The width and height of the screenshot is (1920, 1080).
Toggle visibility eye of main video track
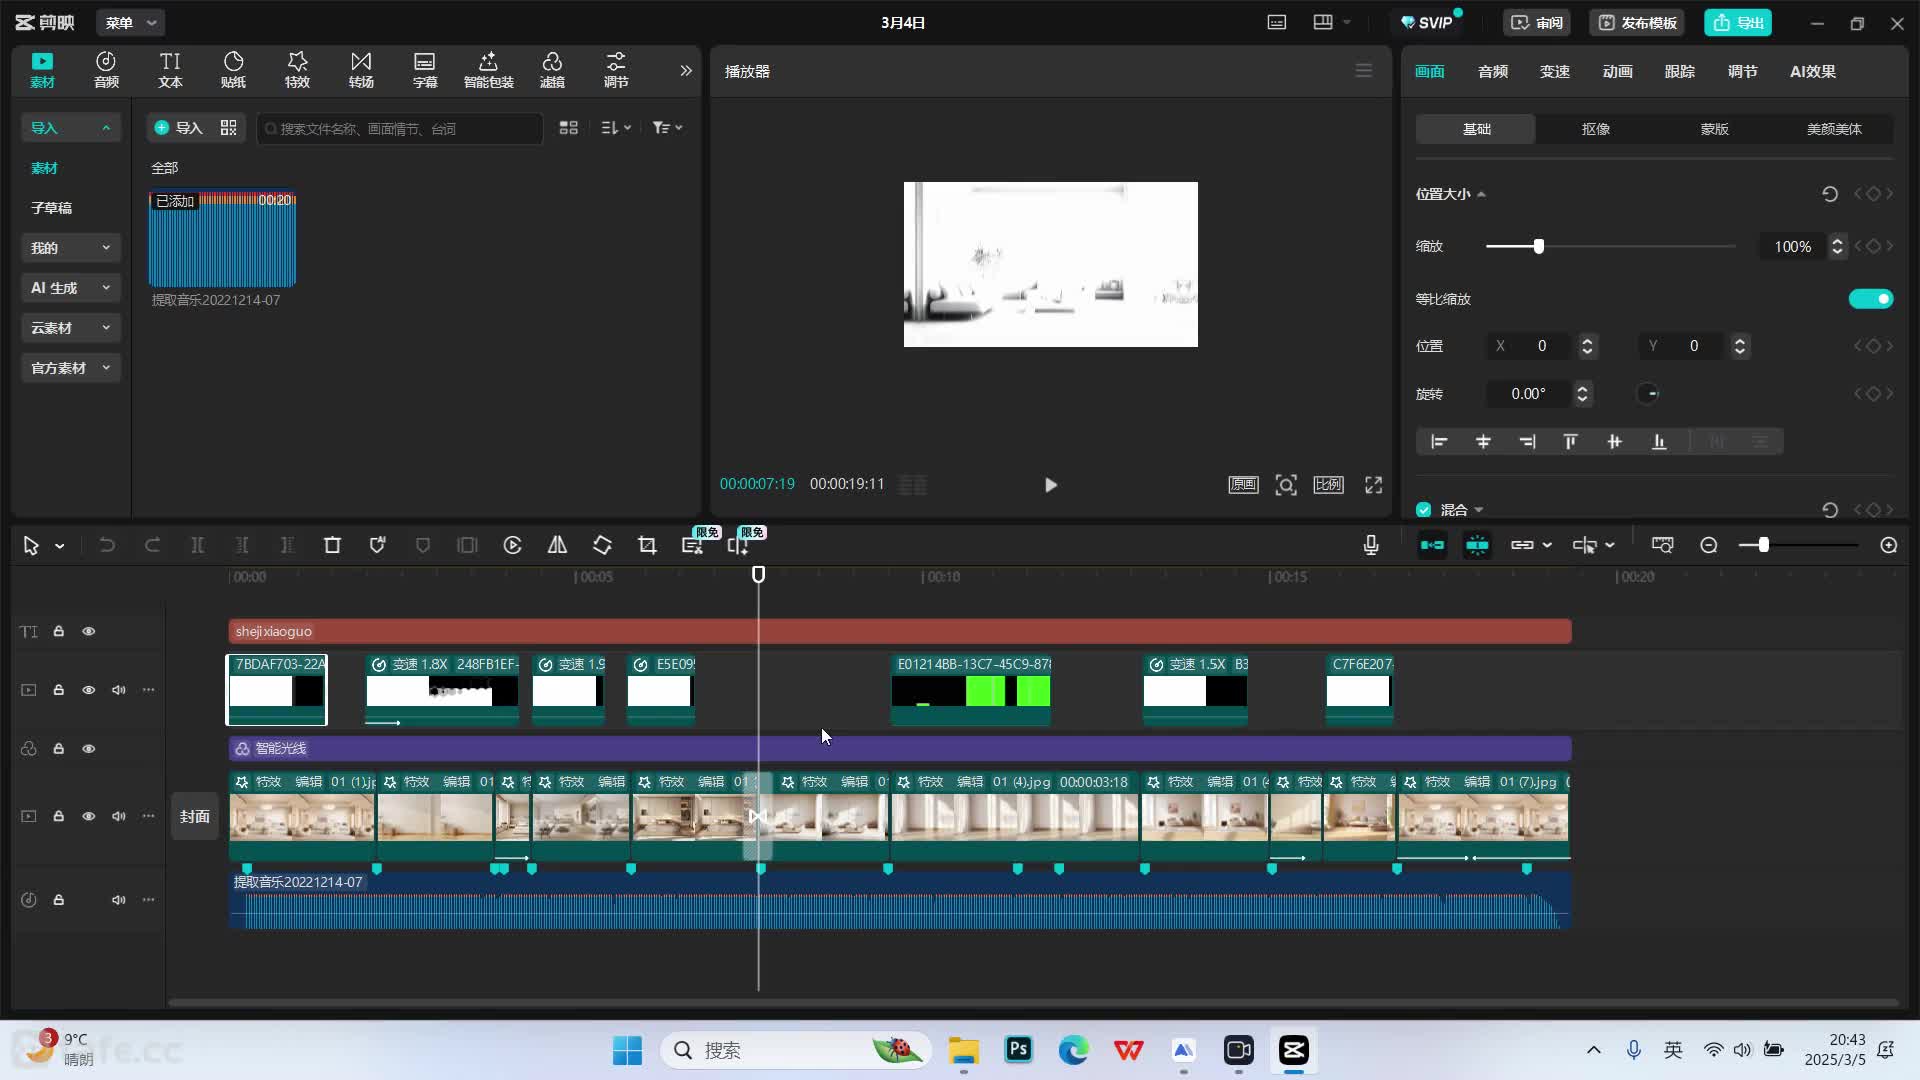88,816
